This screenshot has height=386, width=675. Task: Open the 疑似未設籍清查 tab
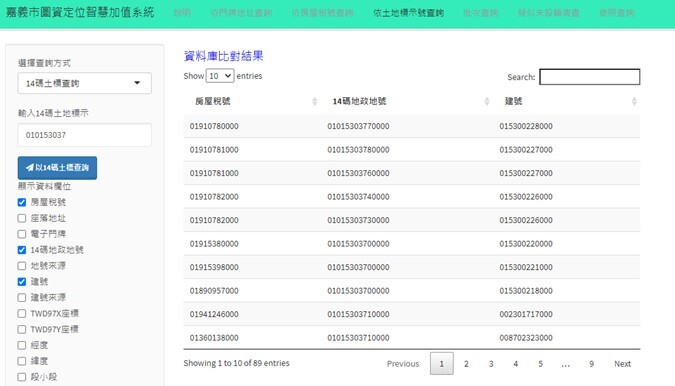pos(548,13)
